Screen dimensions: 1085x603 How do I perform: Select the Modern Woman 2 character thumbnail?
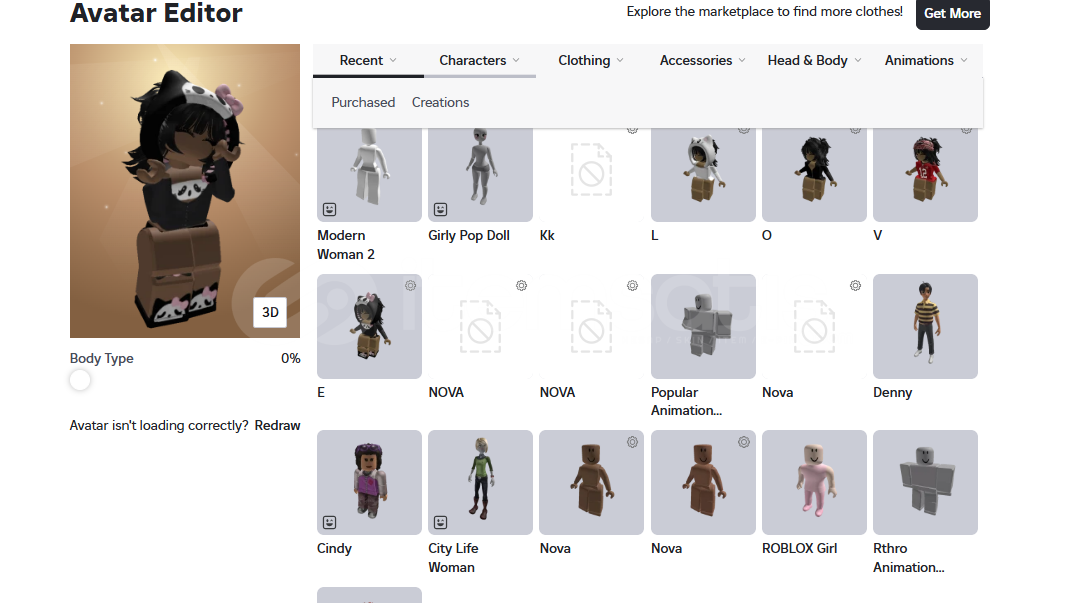point(370,174)
